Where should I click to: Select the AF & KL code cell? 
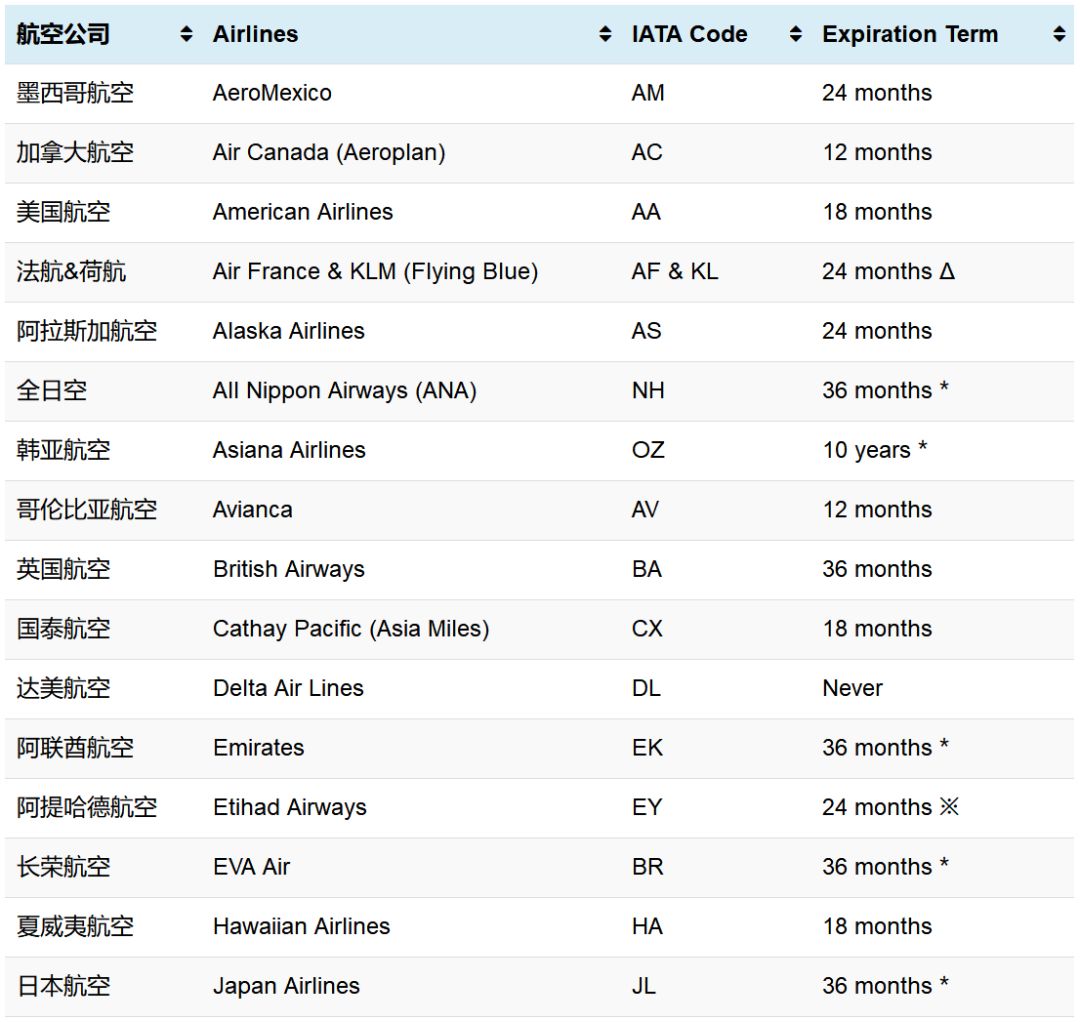675,271
